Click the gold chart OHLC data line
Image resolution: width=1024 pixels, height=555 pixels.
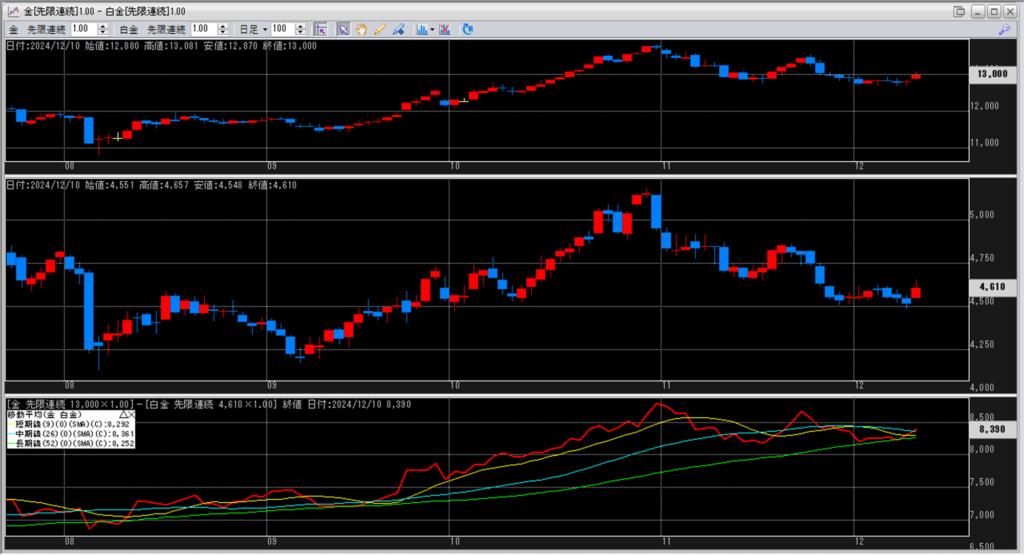161,46
